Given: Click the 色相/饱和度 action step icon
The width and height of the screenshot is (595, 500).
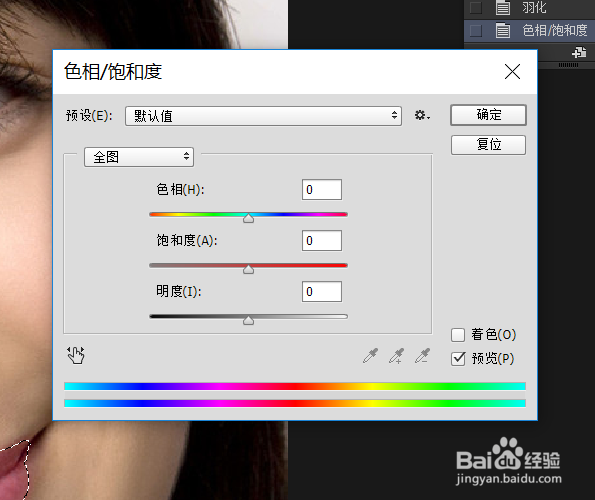Looking at the screenshot, I should pyautogui.click(x=503, y=30).
